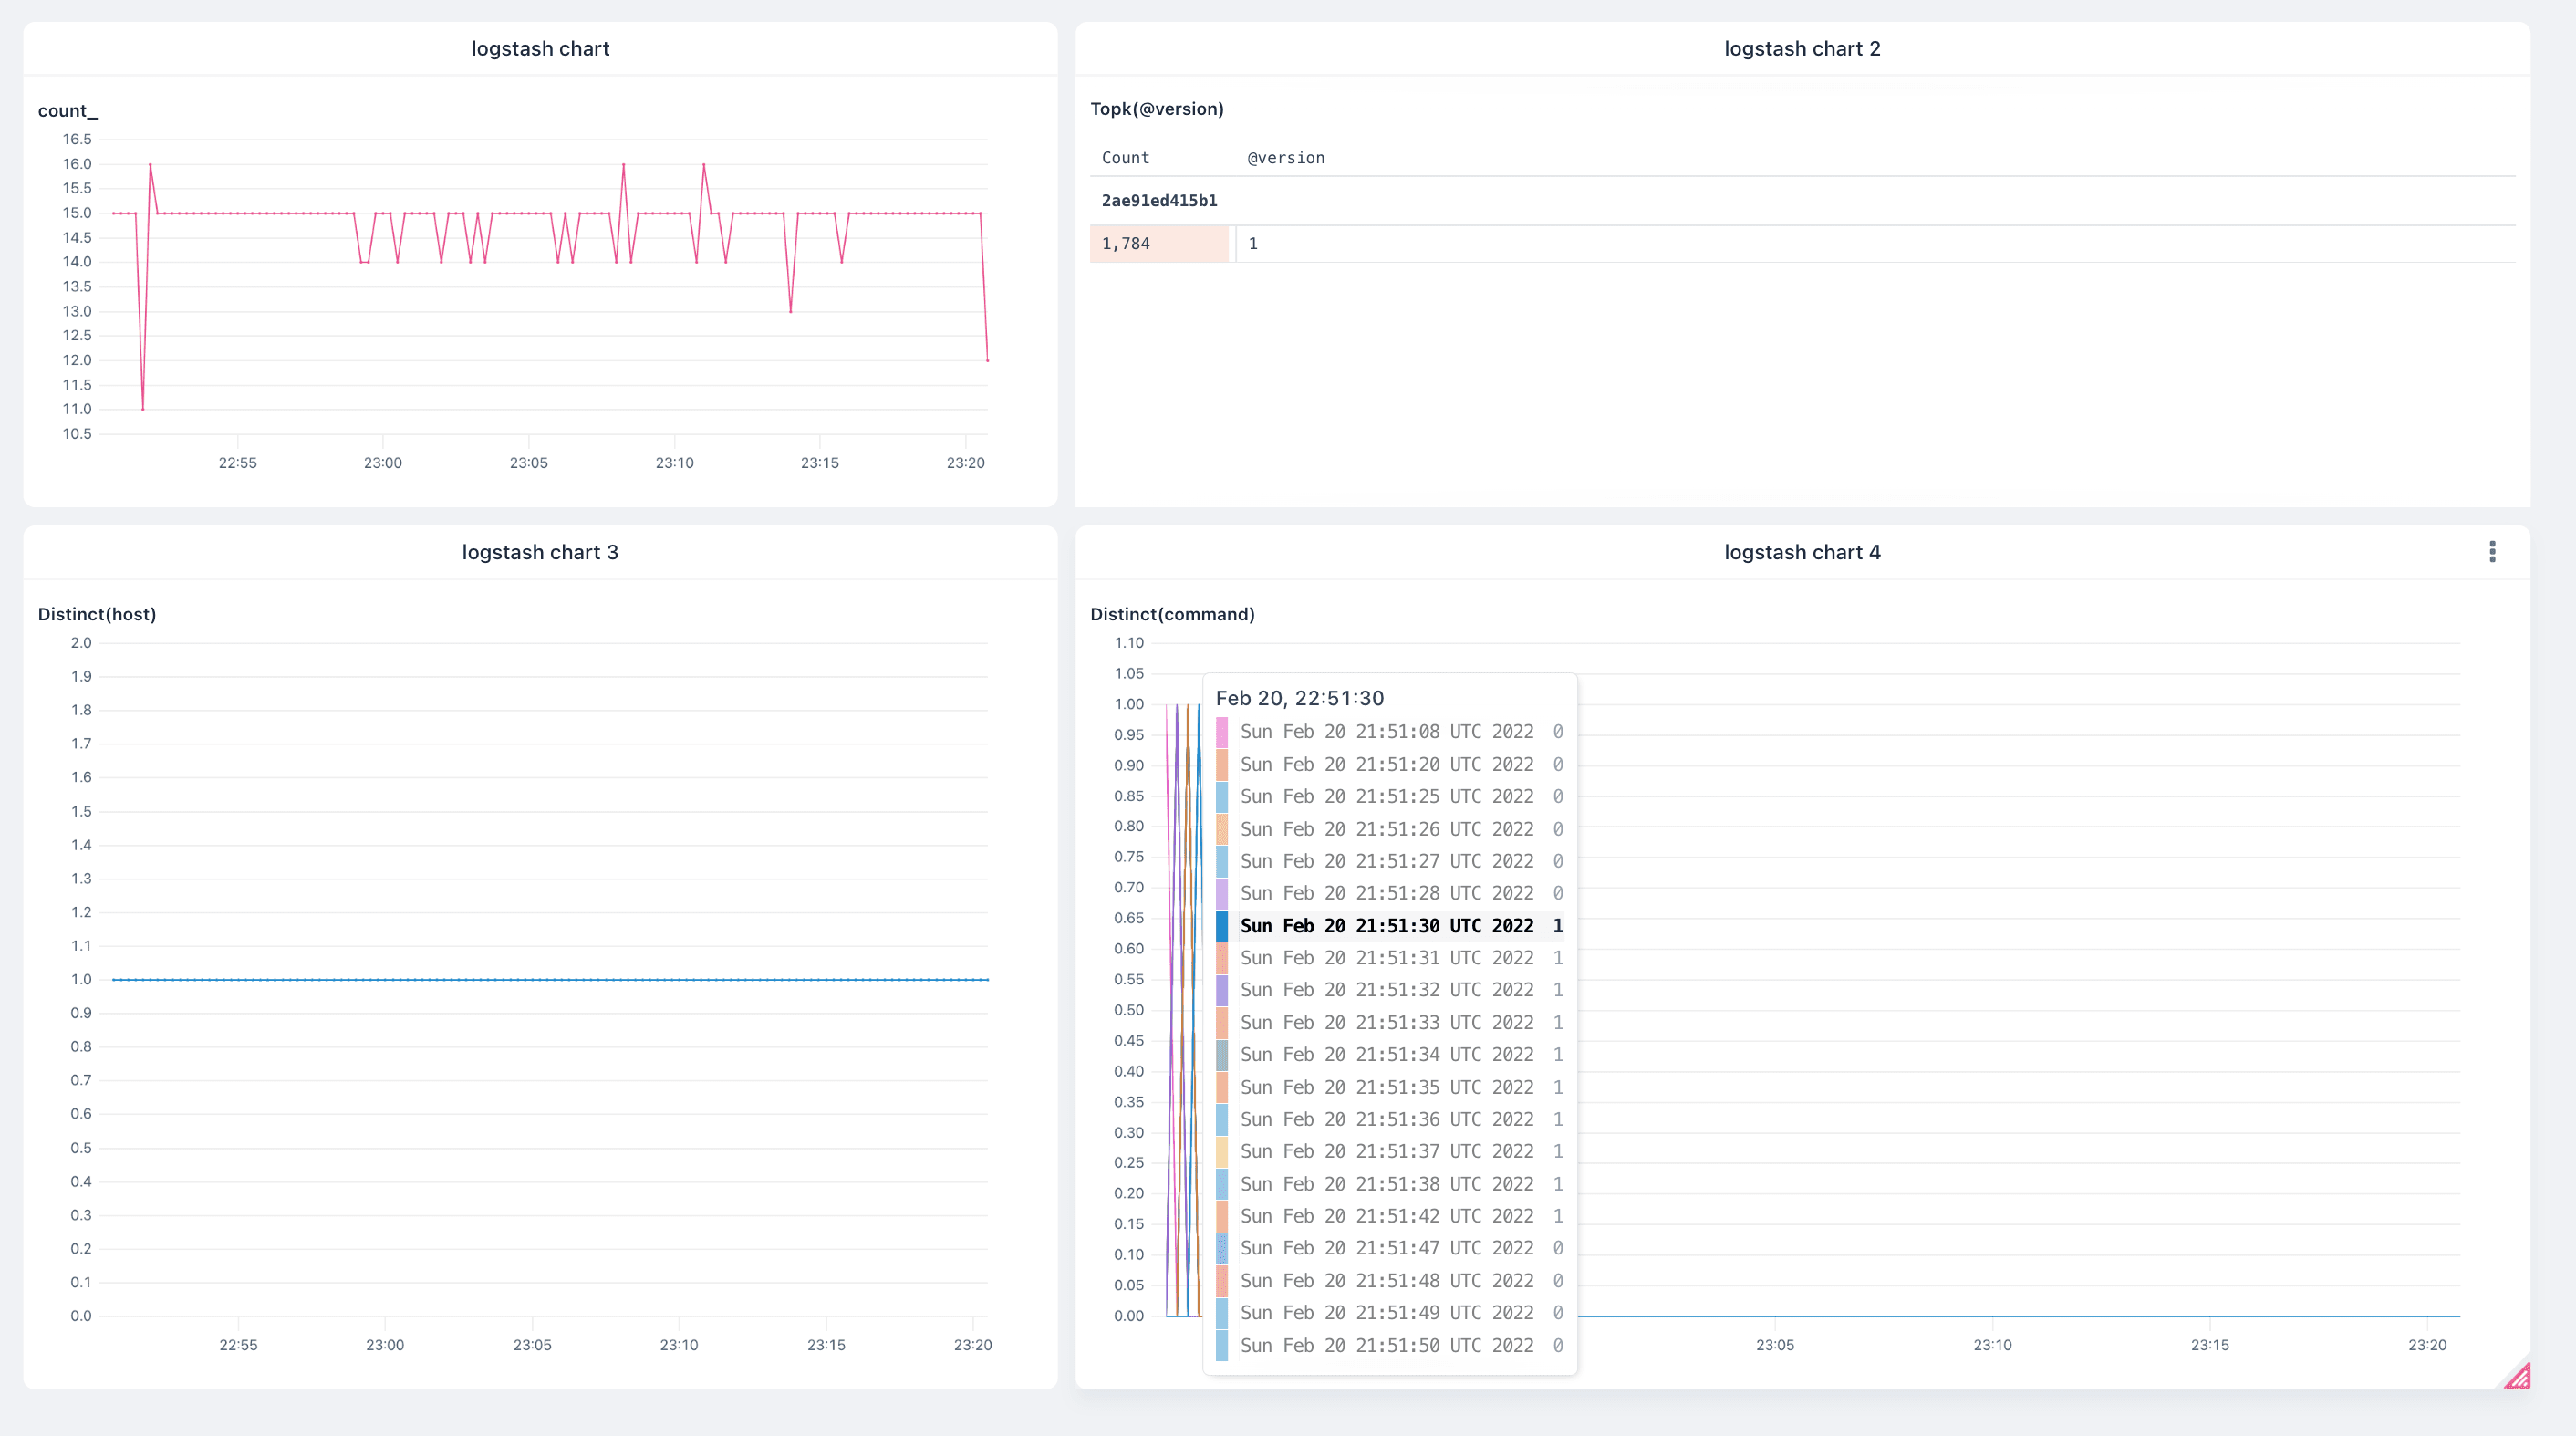This screenshot has width=2576, height=1436.
Task: Click the Distinct(command) chart label
Action: [x=1172, y=614]
